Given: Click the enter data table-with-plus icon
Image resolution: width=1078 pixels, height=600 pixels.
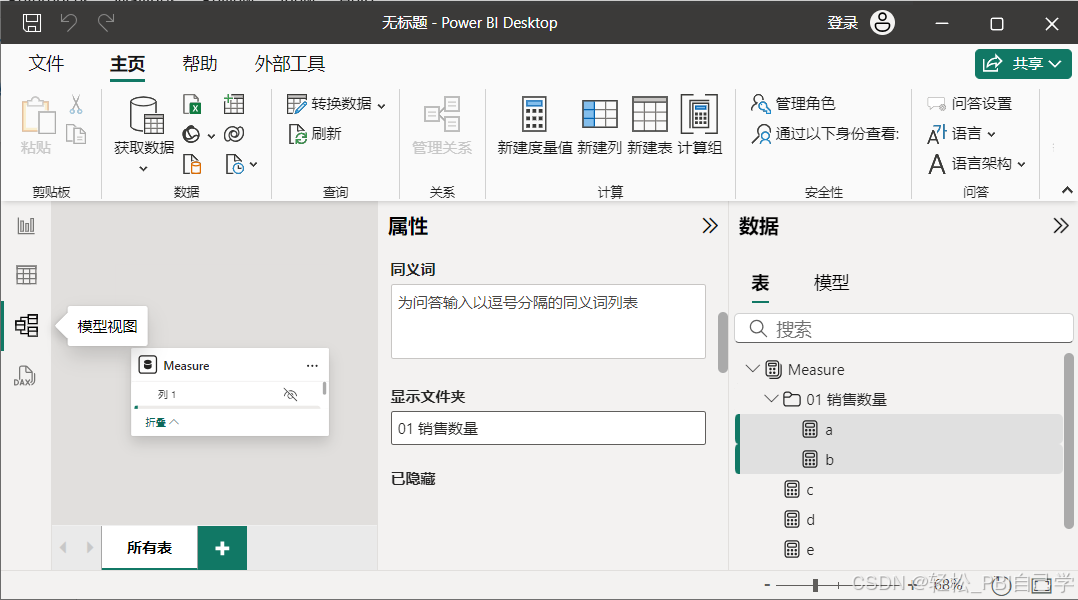Looking at the screenshot, I should pyautogui.click(x=234, y=104).
